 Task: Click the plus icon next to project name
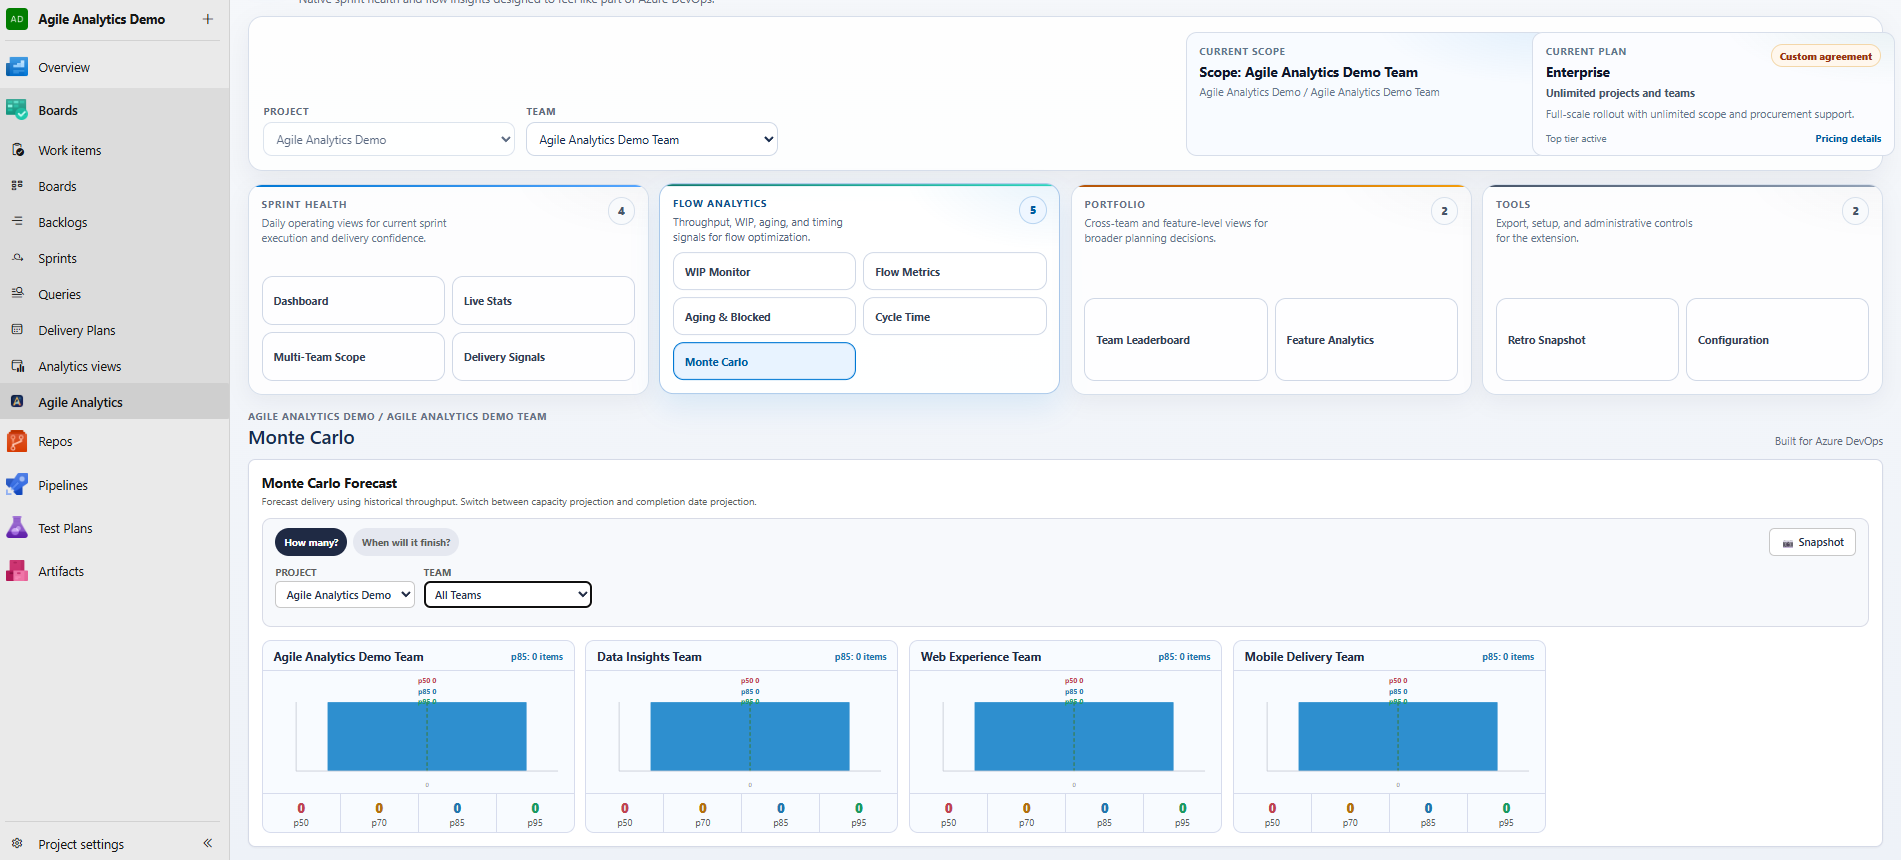point(208,19)
